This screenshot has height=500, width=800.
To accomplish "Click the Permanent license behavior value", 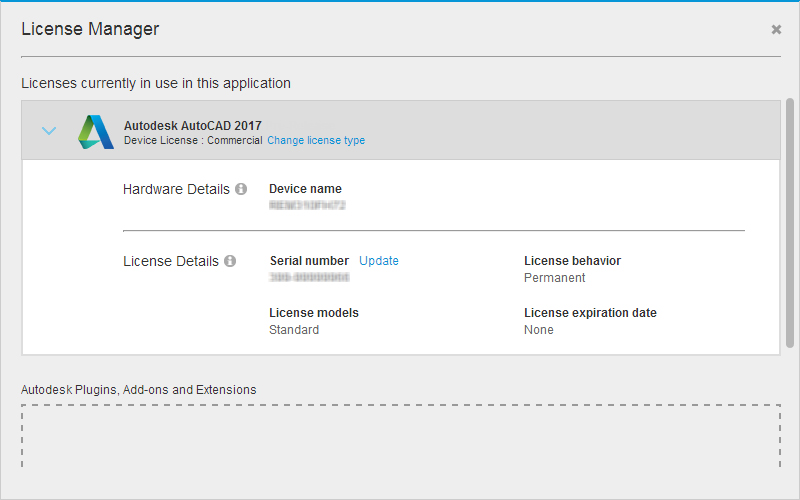I will tap(555, 278).
